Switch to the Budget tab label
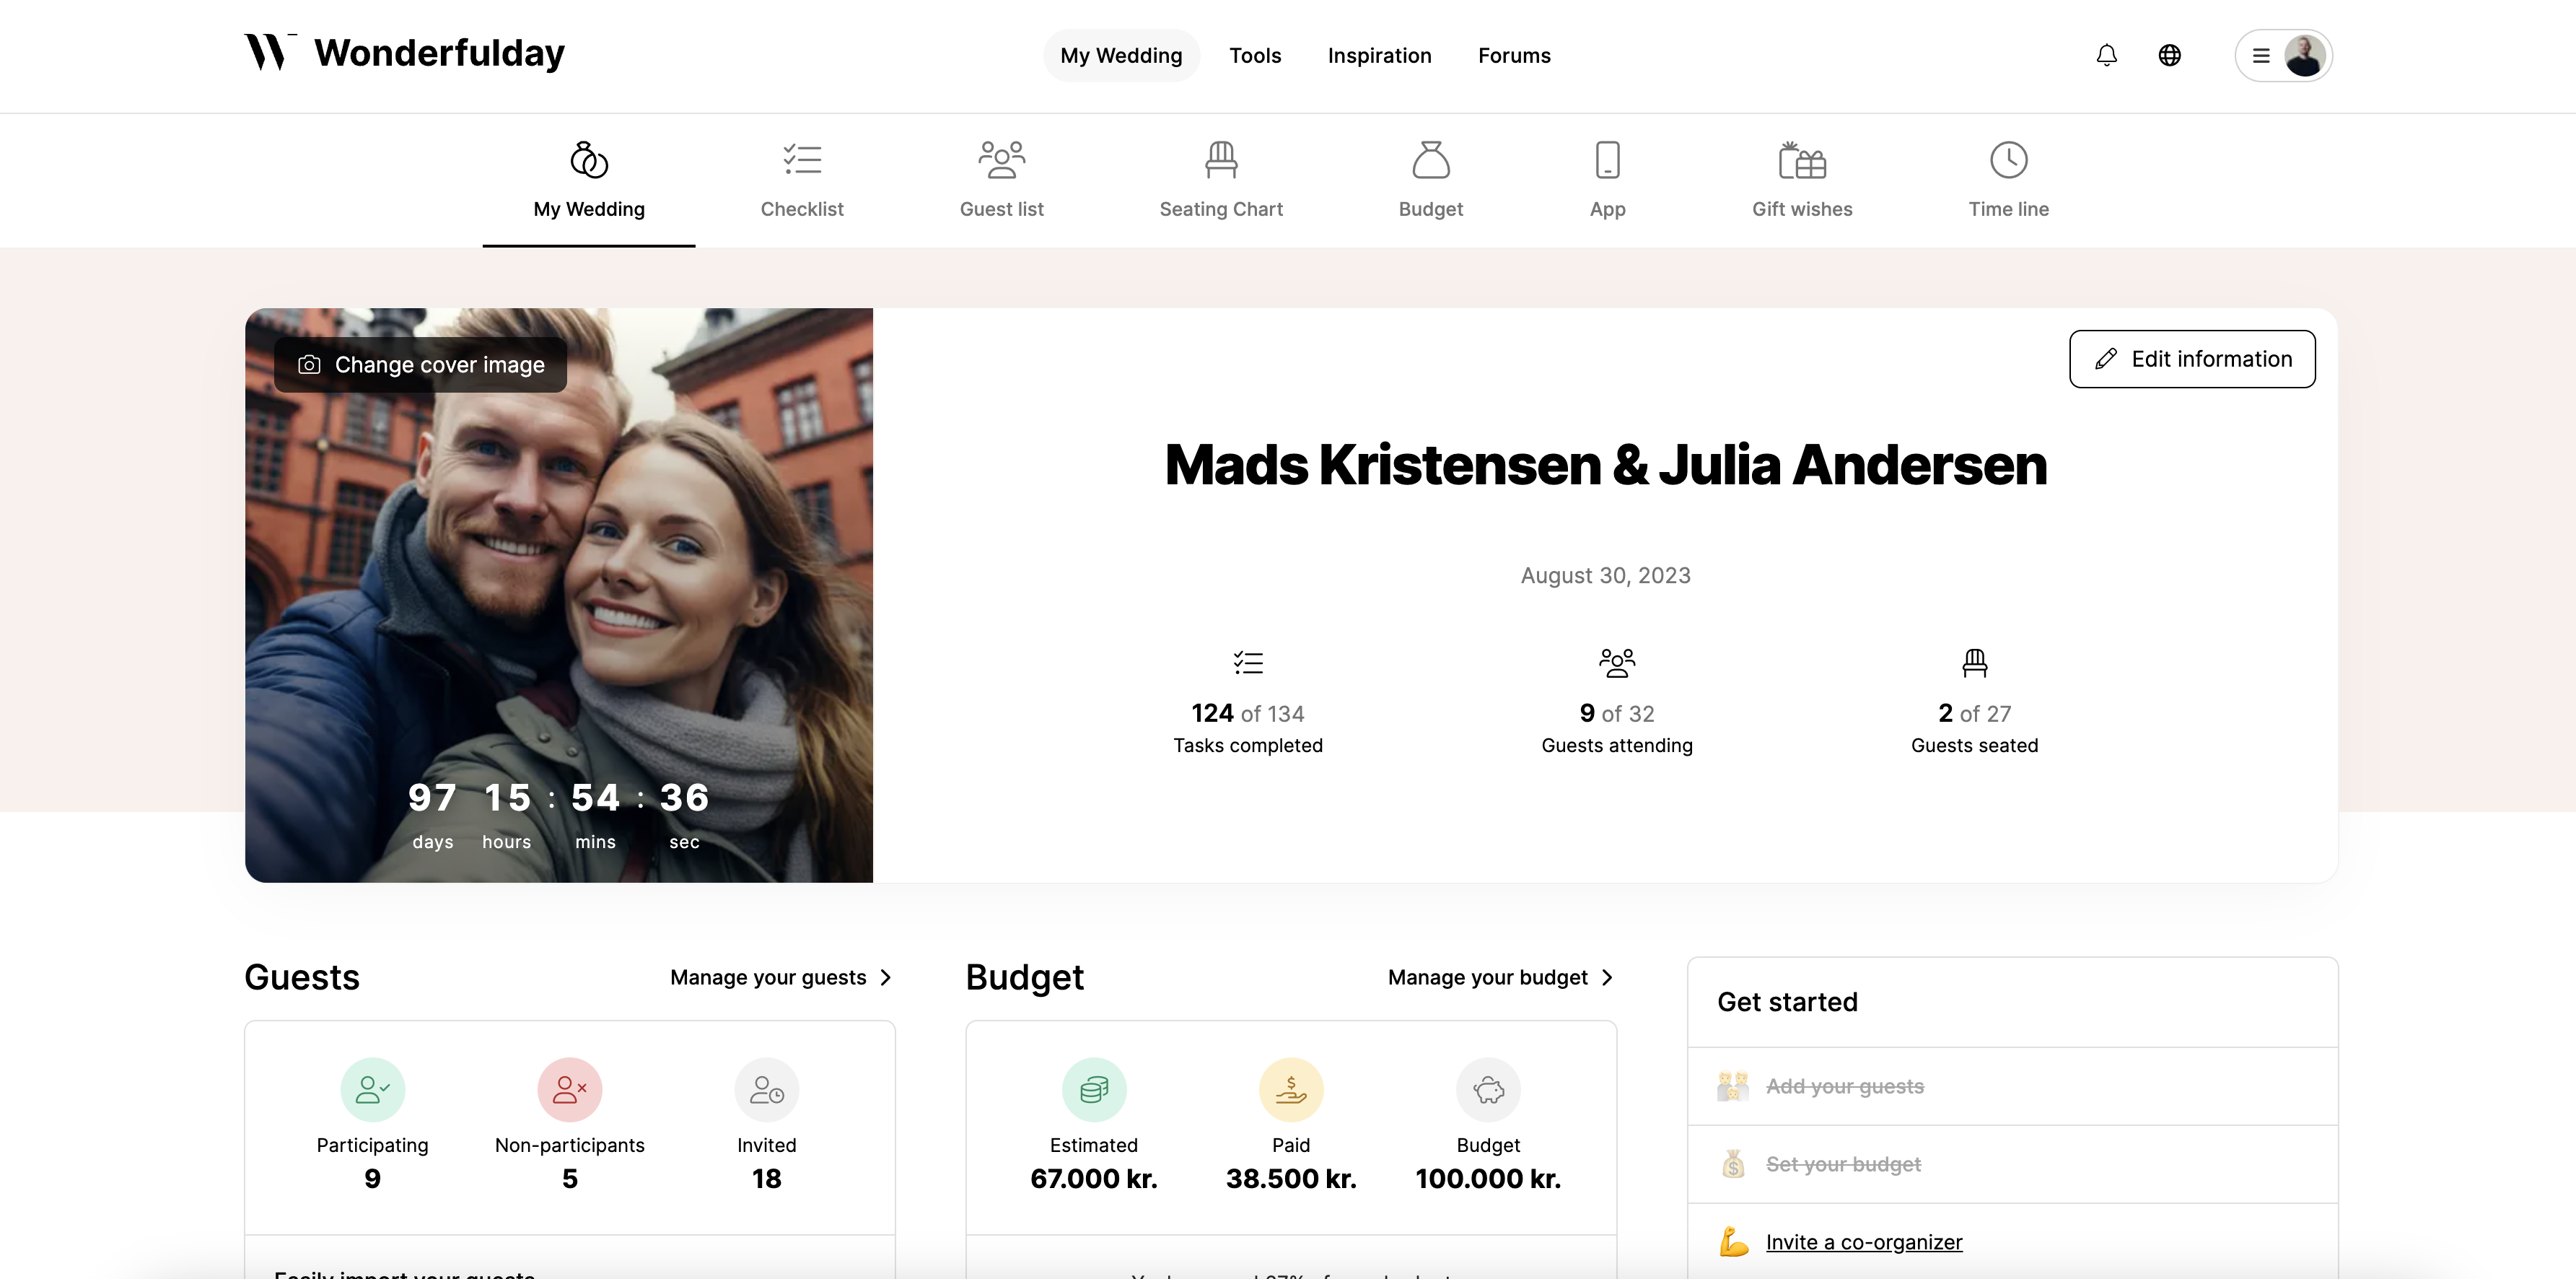Image resolution: width=2576 pixels, height=1279 pixels. tap(1430, 209)
